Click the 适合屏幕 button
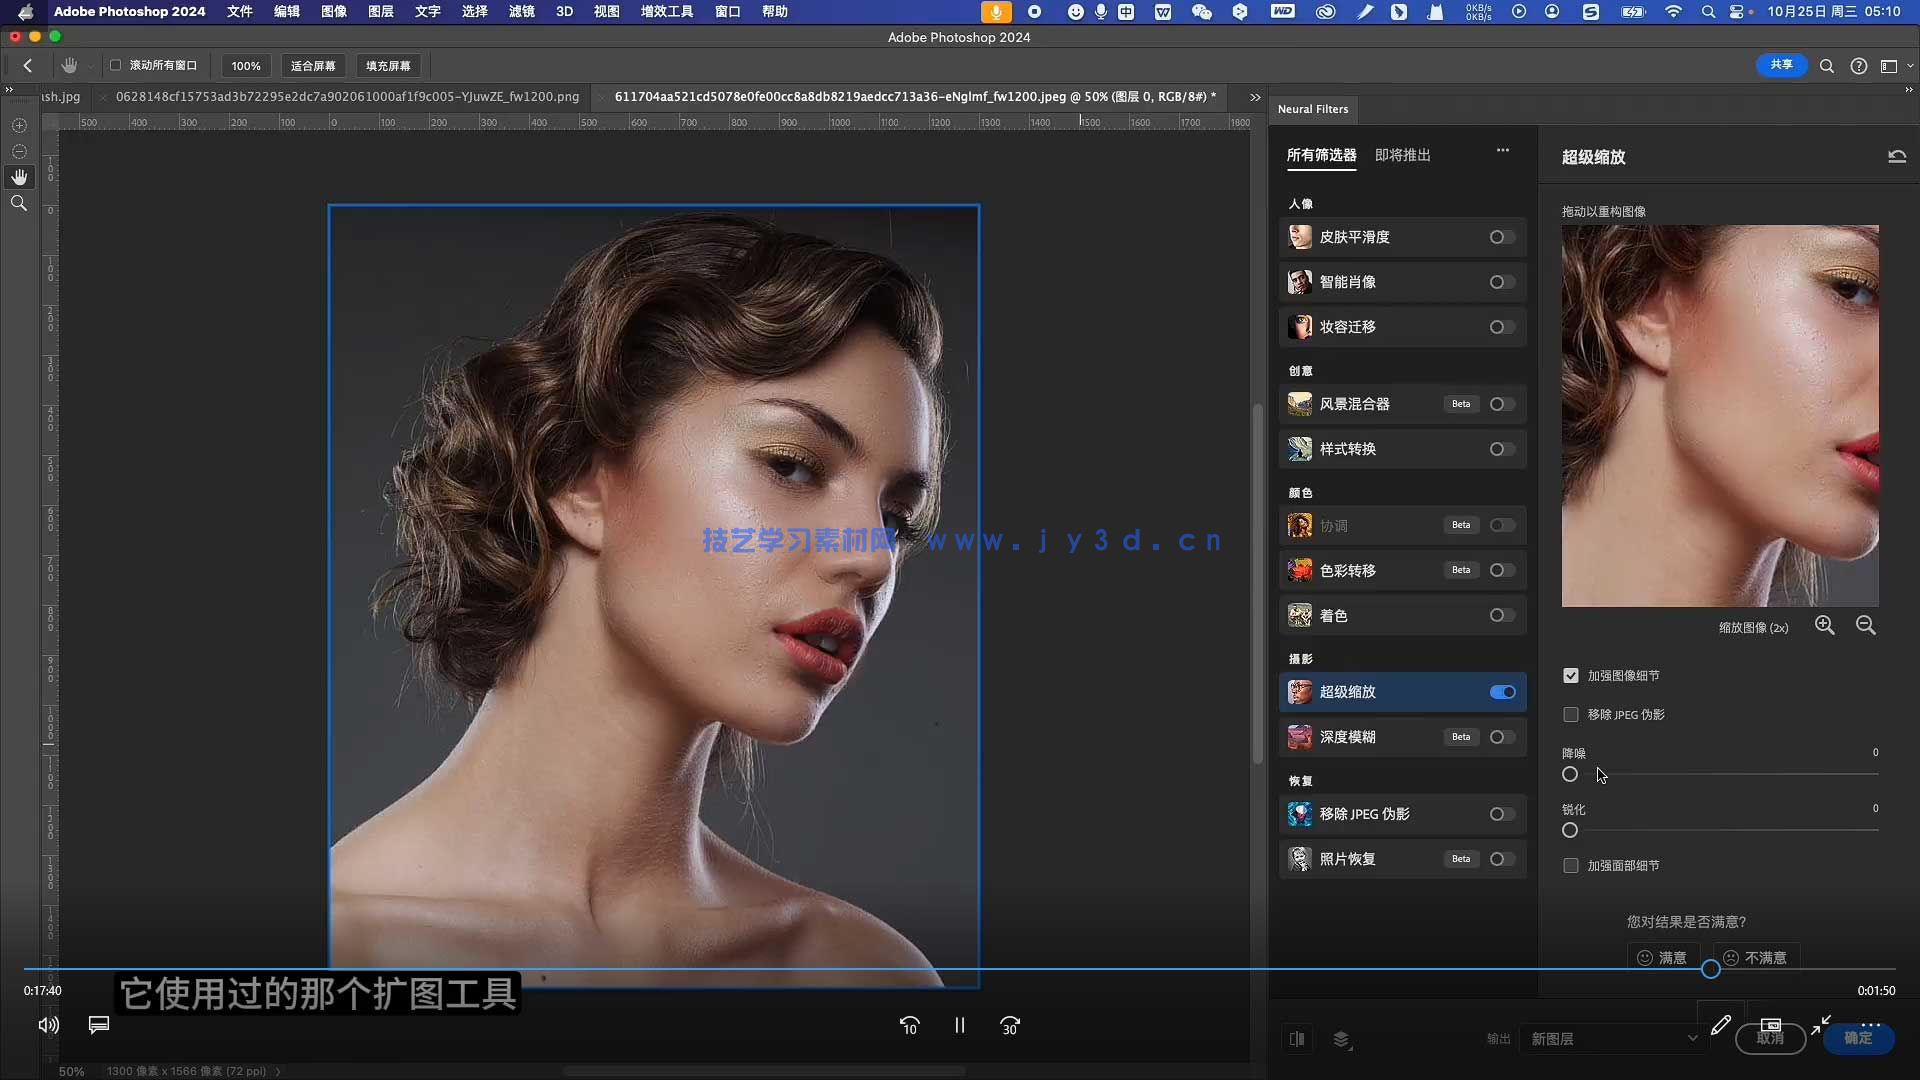The height and width of the screenshot is (1080, 1920). pyautogui.click(x=313, y=66)
